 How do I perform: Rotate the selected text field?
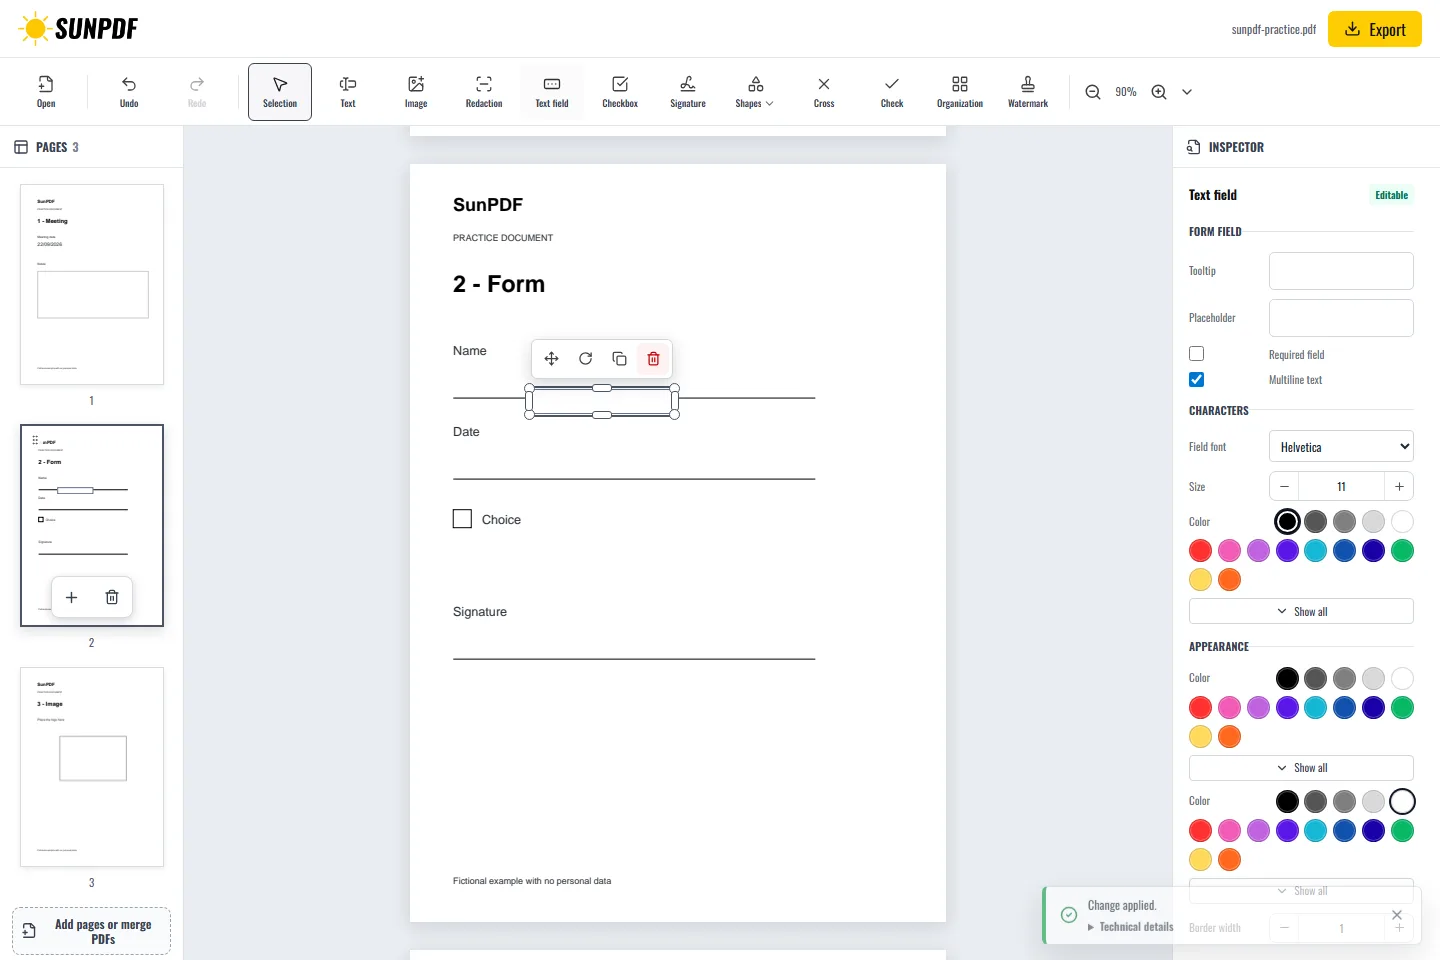click(585, 359)
